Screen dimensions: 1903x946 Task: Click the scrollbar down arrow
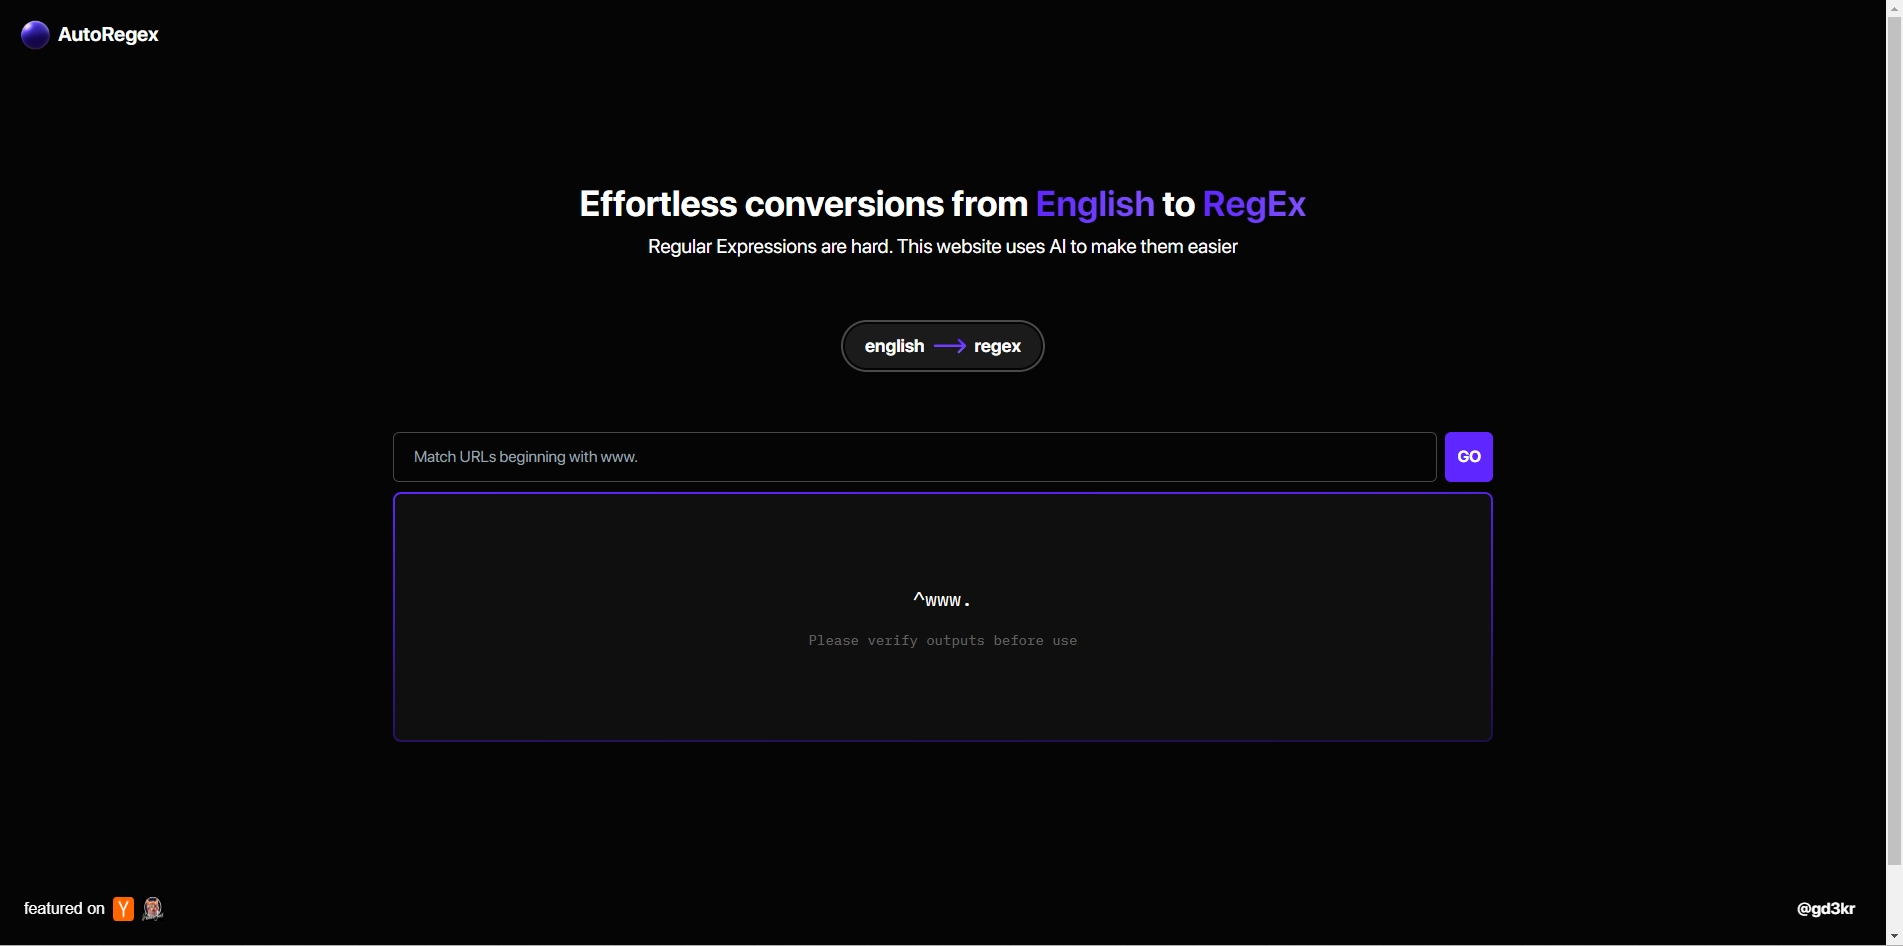point(1894,937)
